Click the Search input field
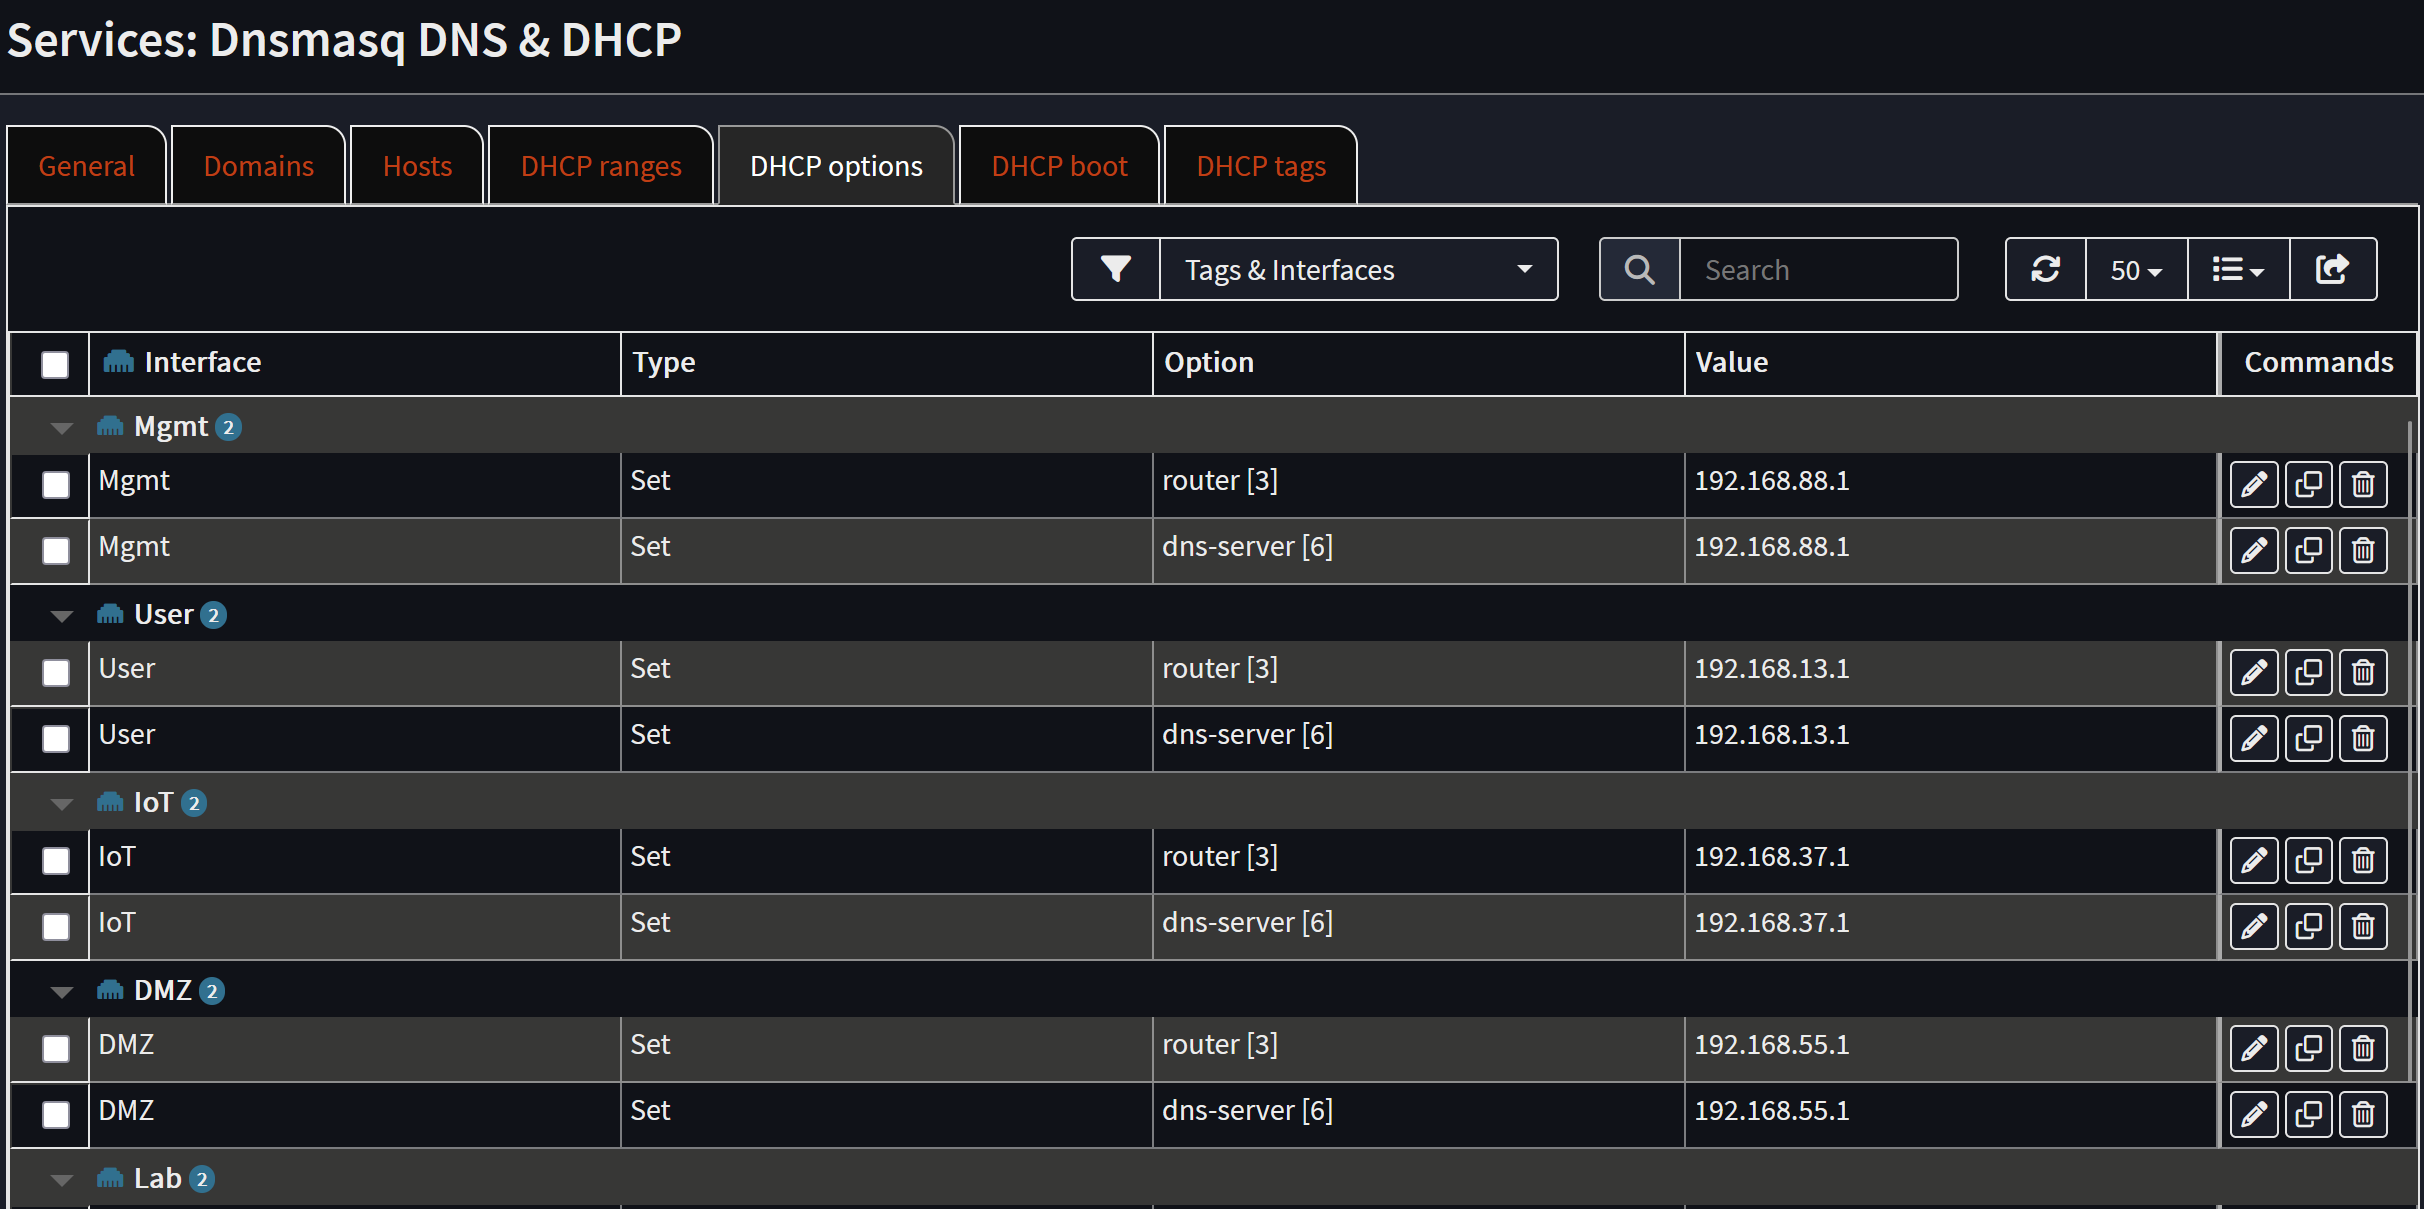This screenshot has height=1209, width=2424. (1817, 269)
